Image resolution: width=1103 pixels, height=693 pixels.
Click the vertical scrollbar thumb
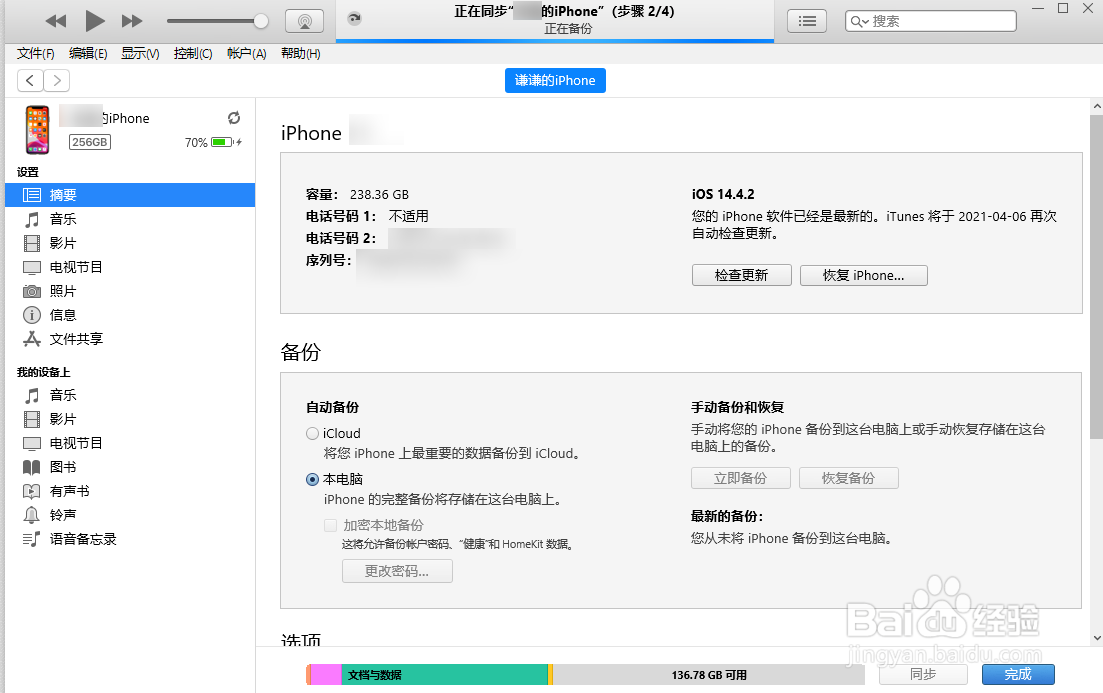click(1096, 277)
